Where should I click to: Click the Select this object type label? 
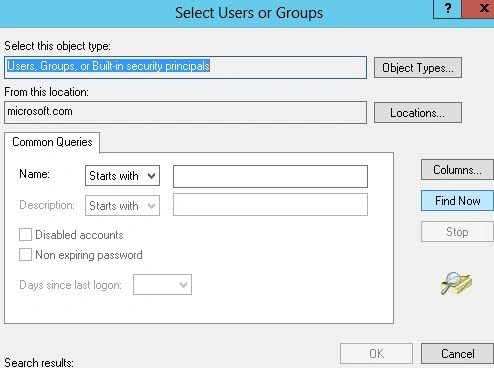[57, 46]
